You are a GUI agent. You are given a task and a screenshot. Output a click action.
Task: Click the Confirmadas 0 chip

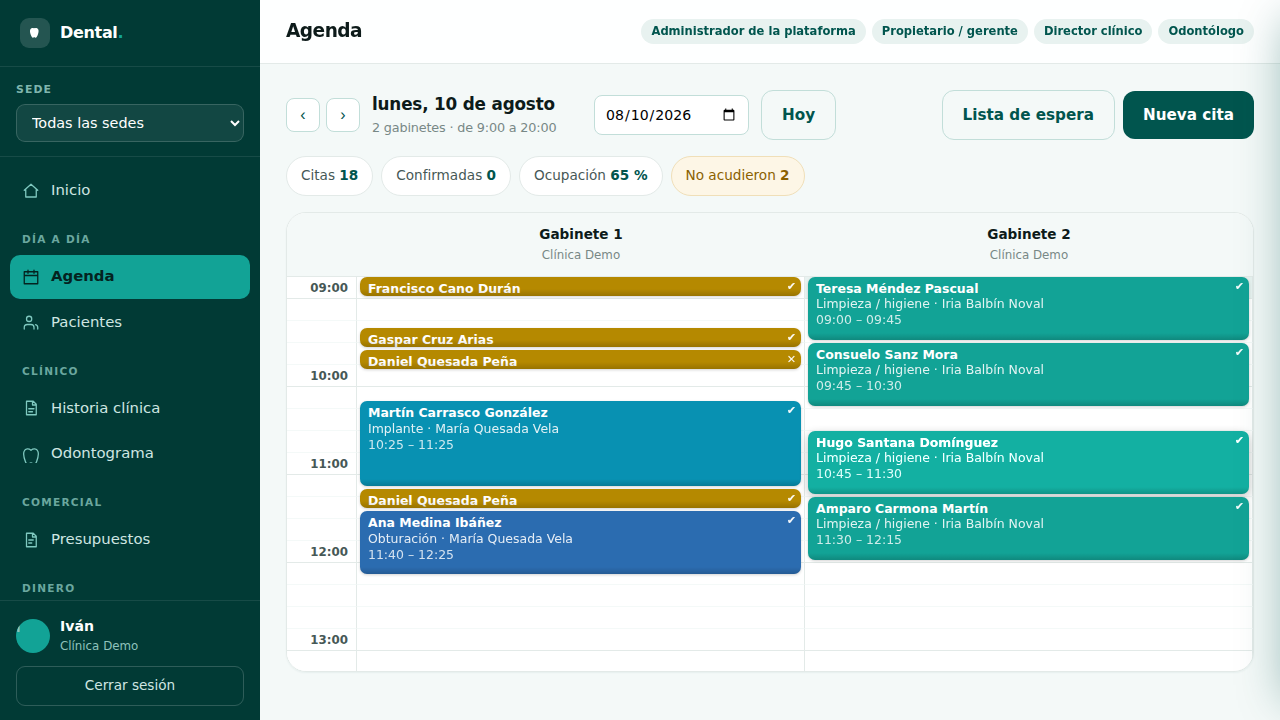click(446, 176)
